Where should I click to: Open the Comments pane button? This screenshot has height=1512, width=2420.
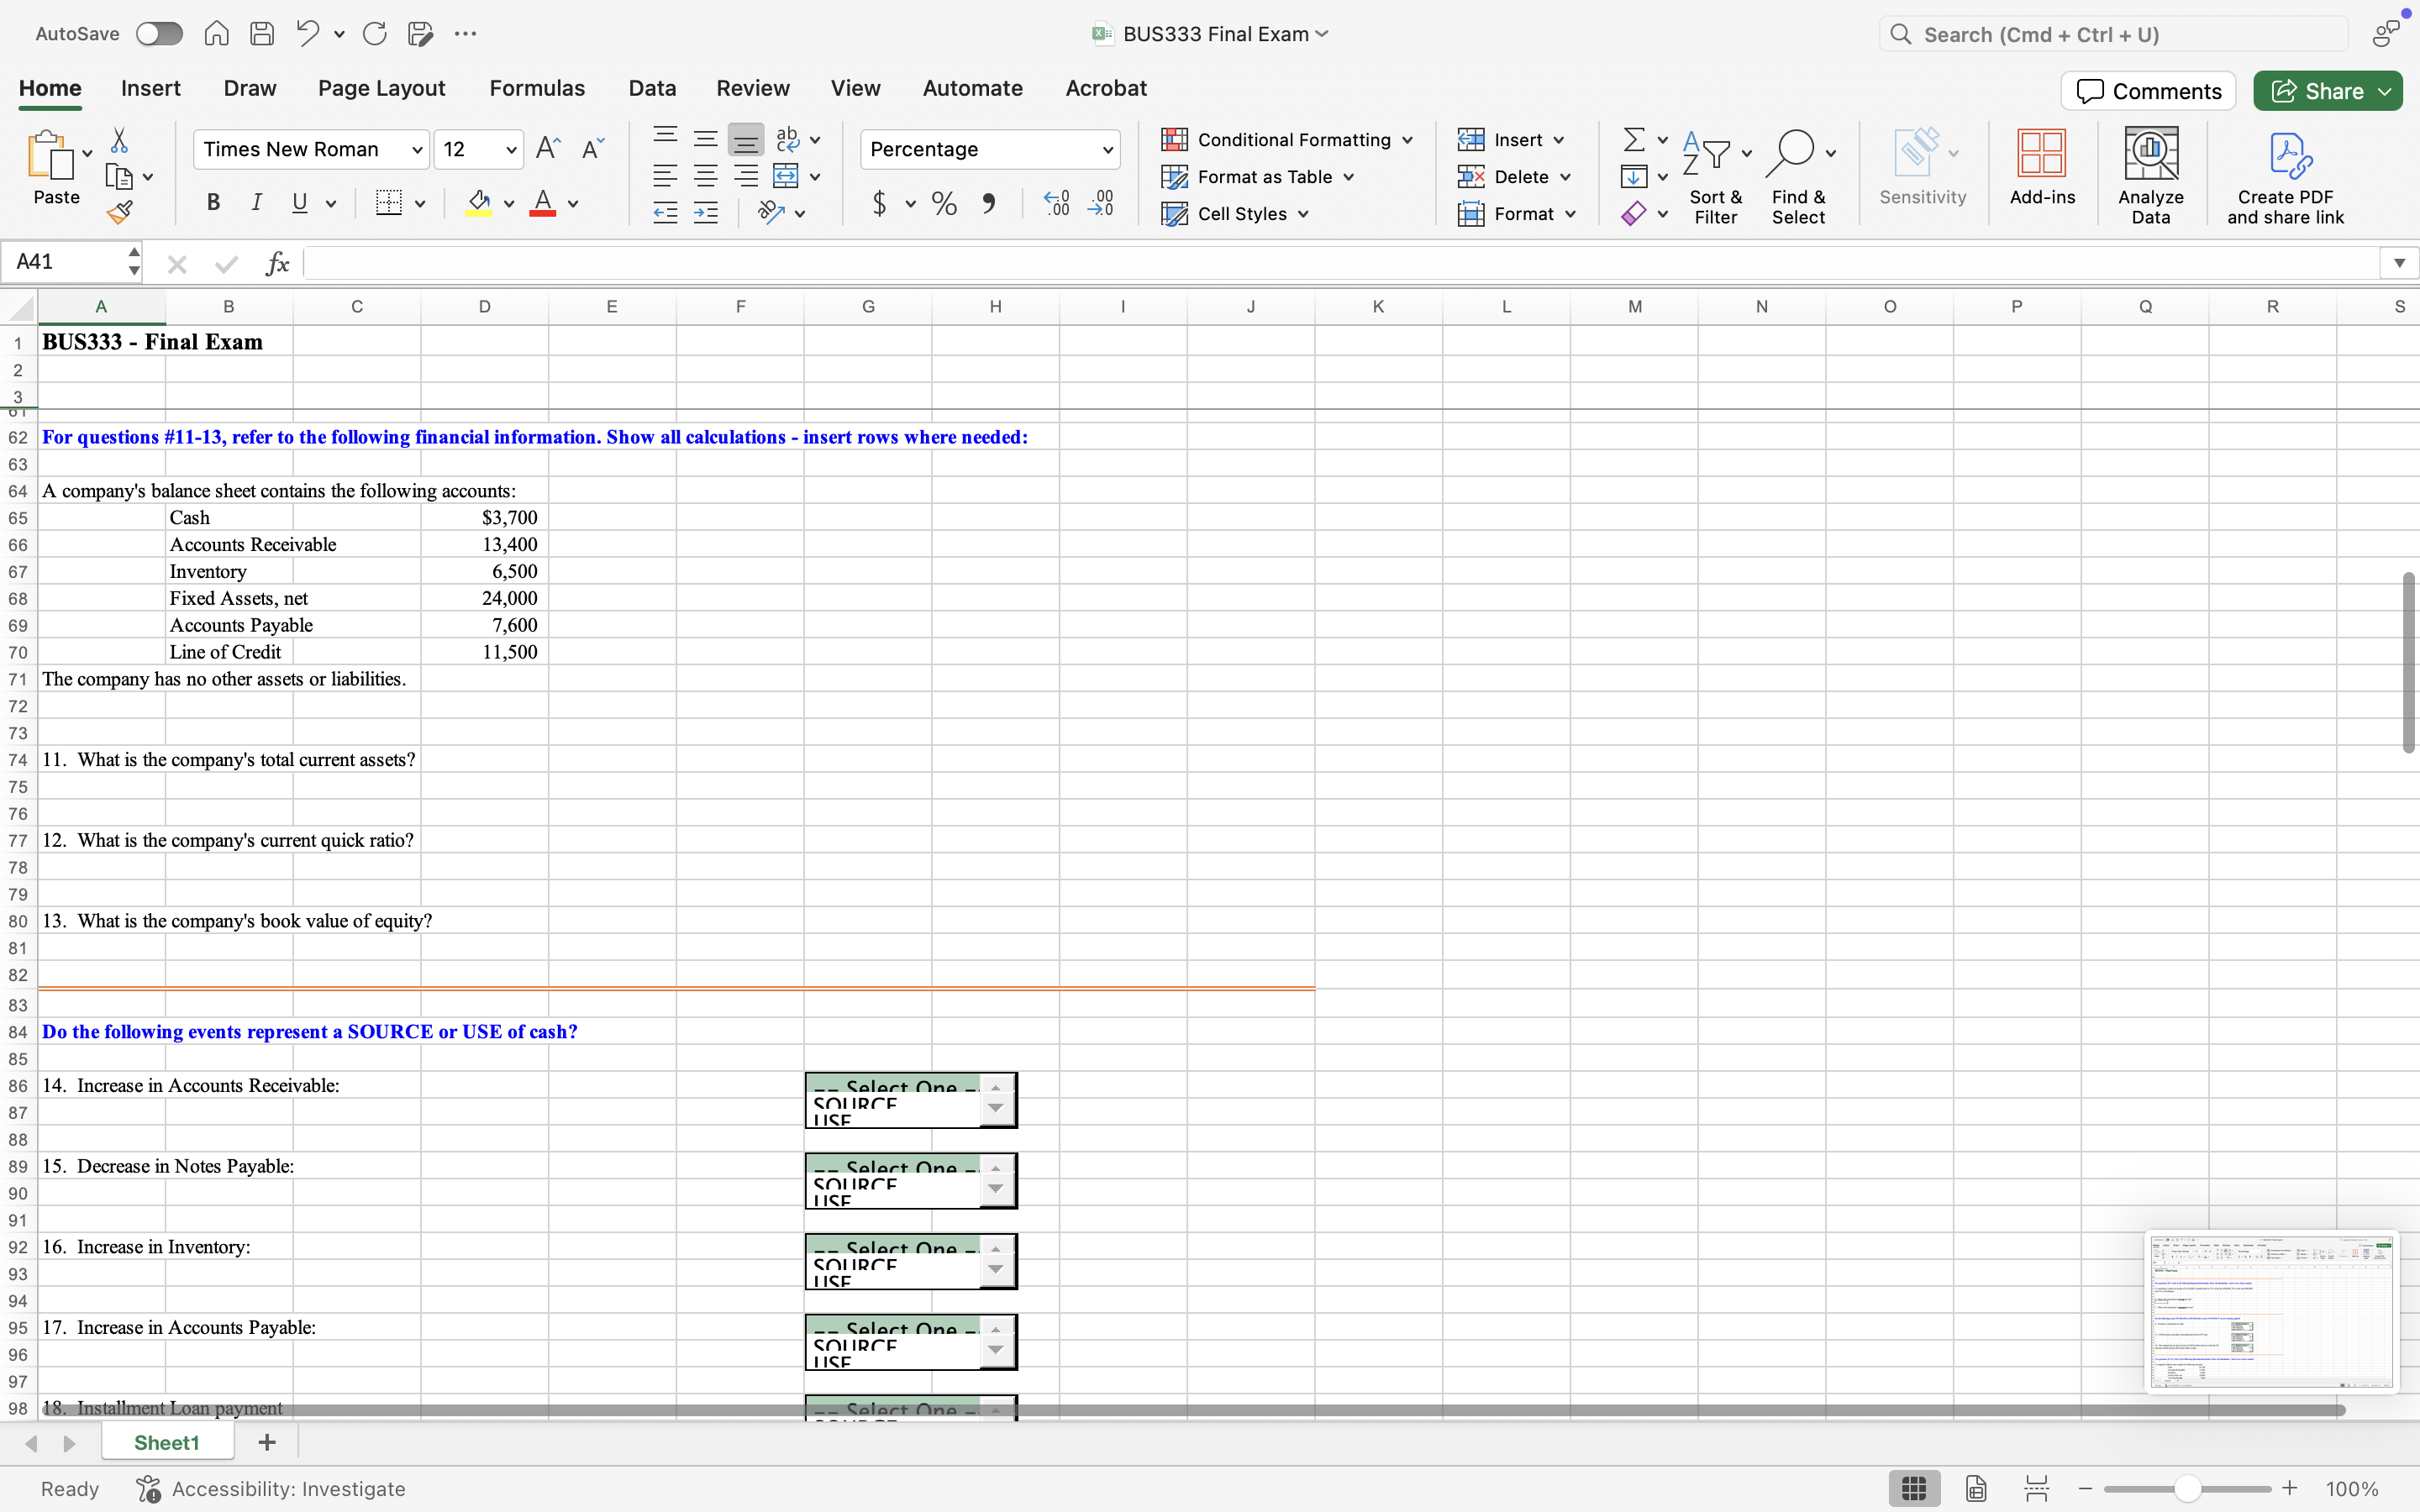pyautogui.click(x=2148, y=91)
